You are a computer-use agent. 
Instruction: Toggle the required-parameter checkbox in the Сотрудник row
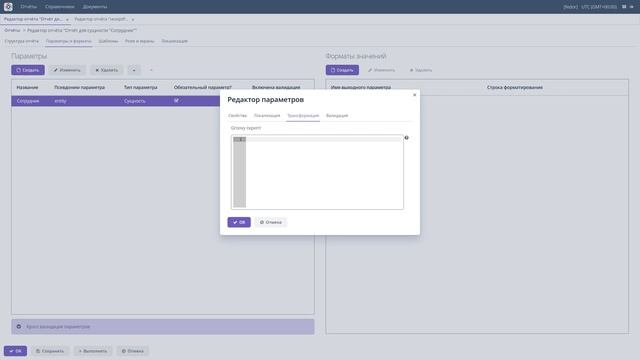click(x=176, y=100)
